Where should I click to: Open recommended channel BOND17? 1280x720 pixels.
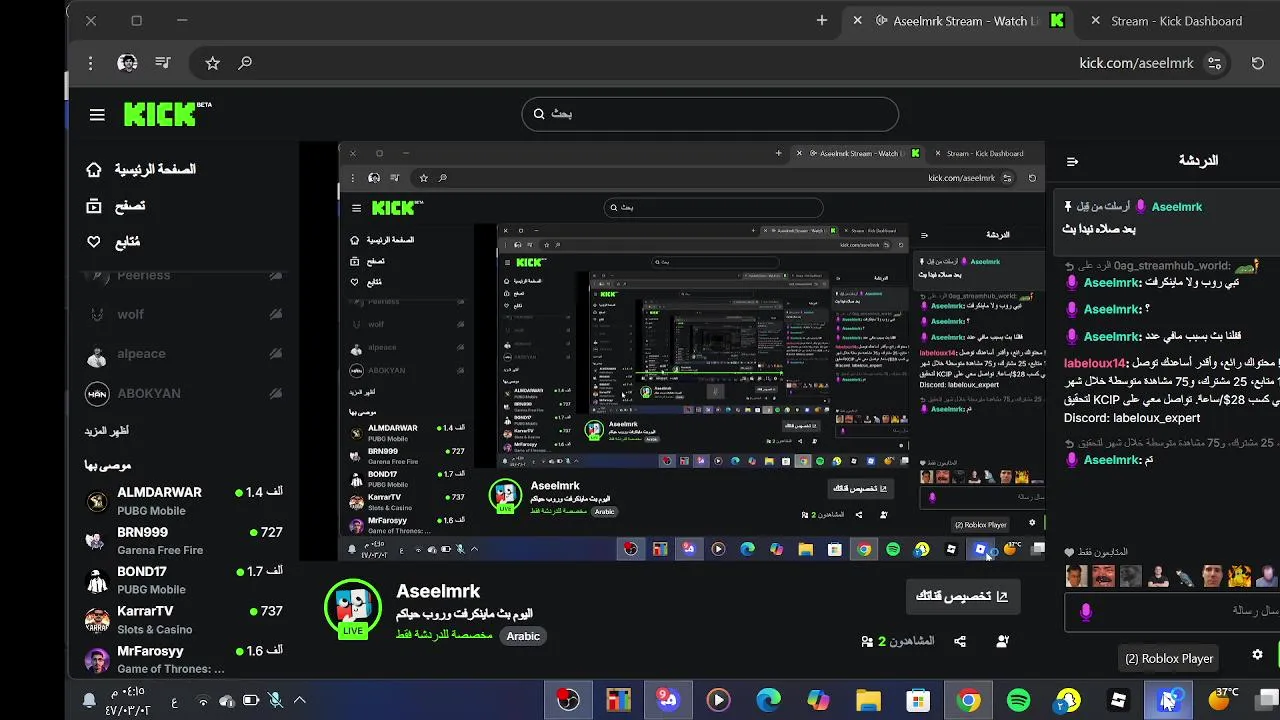(183, 580)
